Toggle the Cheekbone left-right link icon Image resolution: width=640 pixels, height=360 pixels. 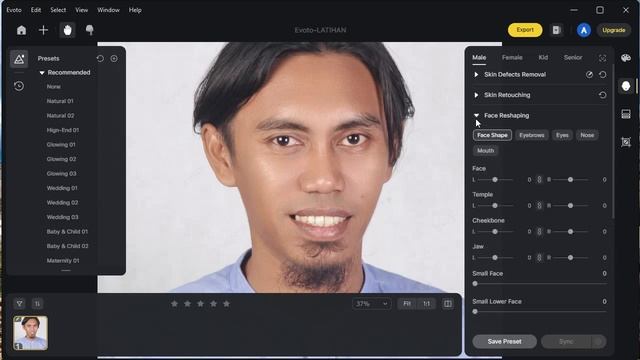(x=539, y=231)
